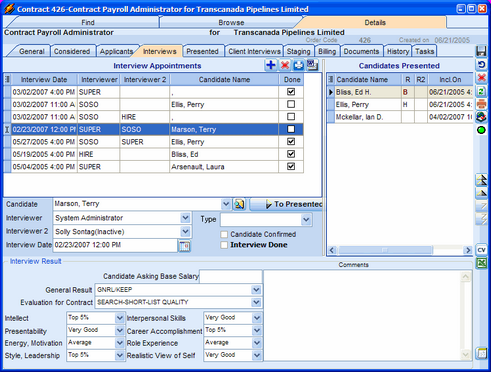Screen dimensions: 491x372
Task: Add a new interview appointment with the blue plus
Action: point(271,65)
